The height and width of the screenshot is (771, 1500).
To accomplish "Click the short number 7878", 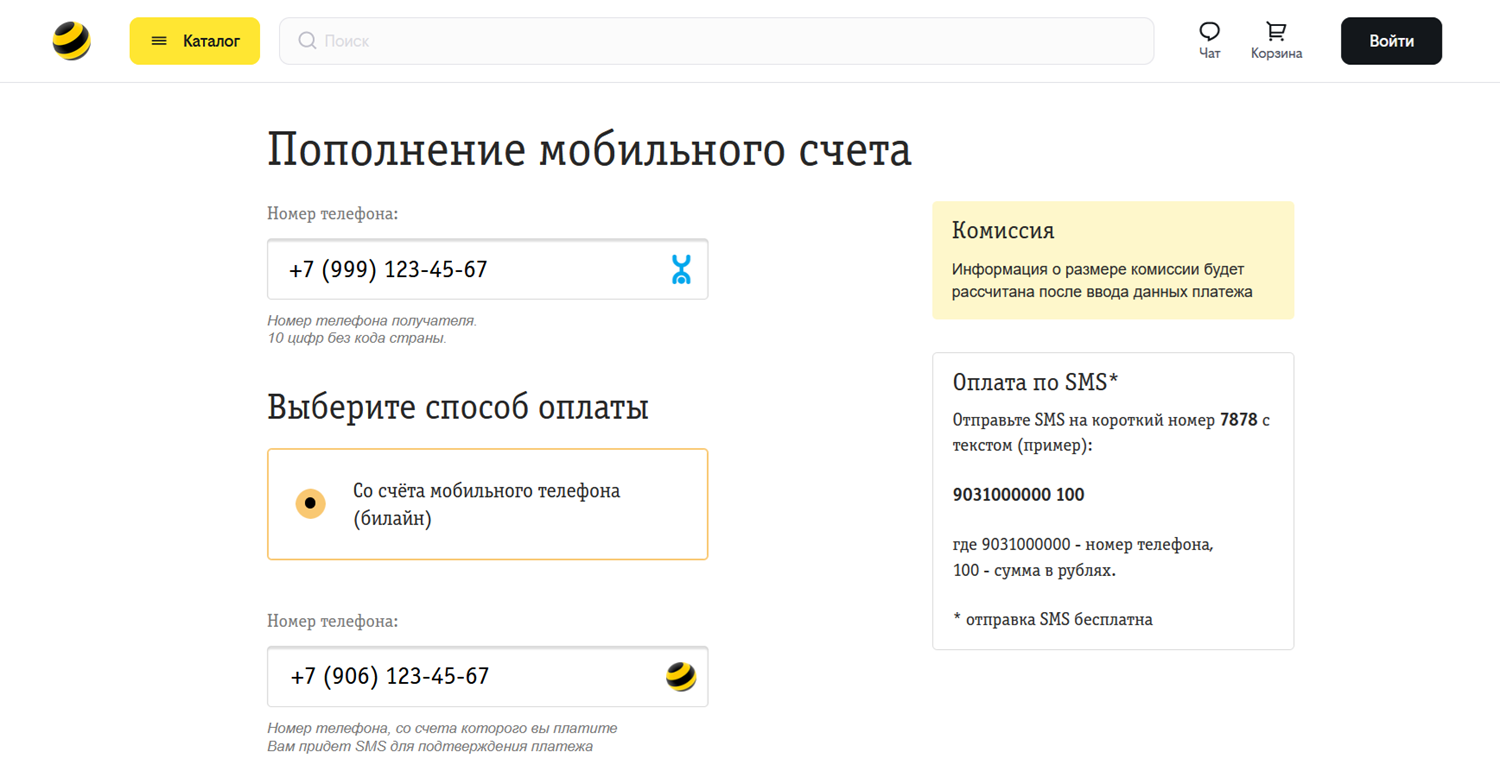I will point(1238,420).
